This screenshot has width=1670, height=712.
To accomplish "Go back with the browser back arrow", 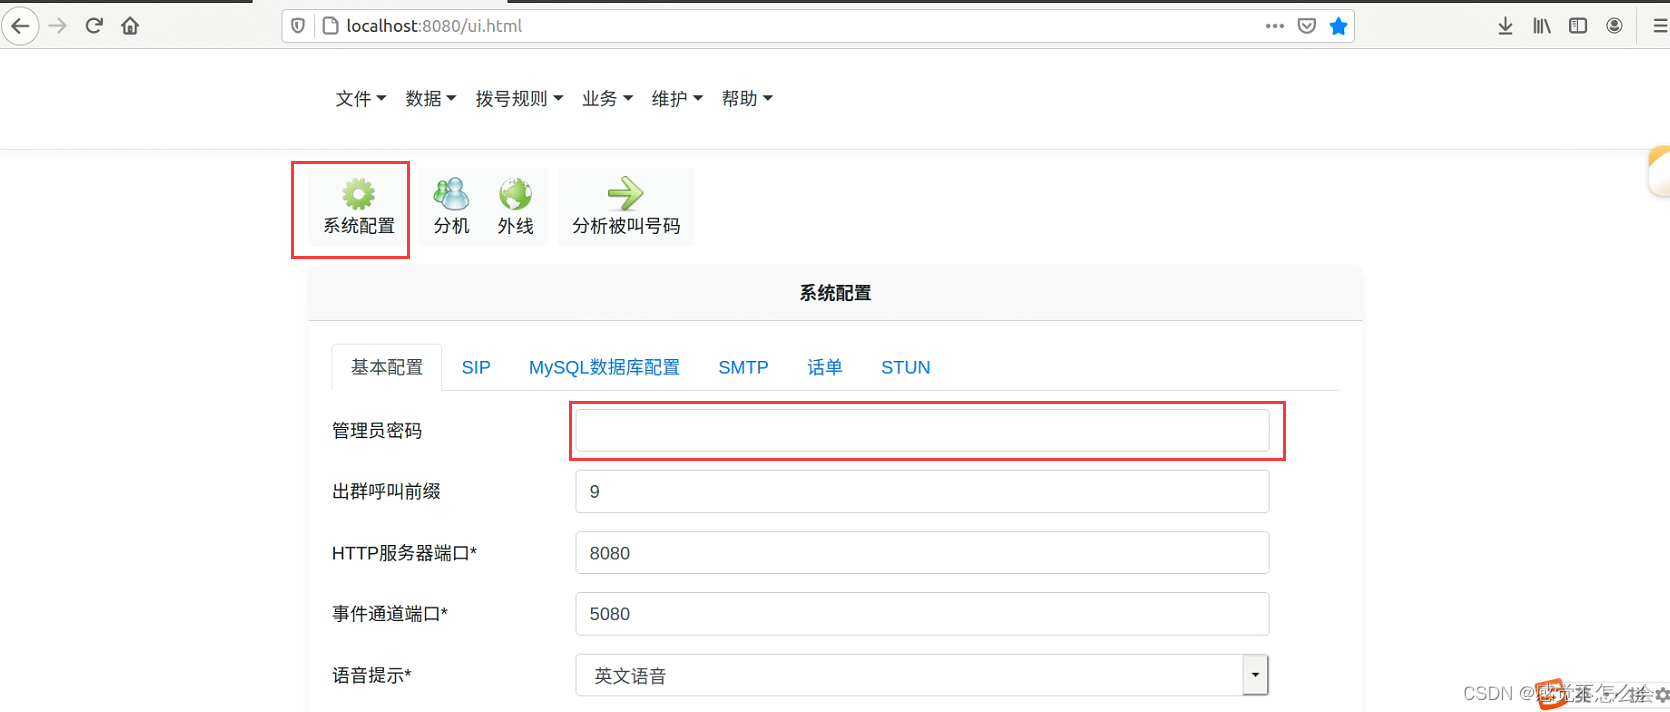I will click(x=20, y=26).
